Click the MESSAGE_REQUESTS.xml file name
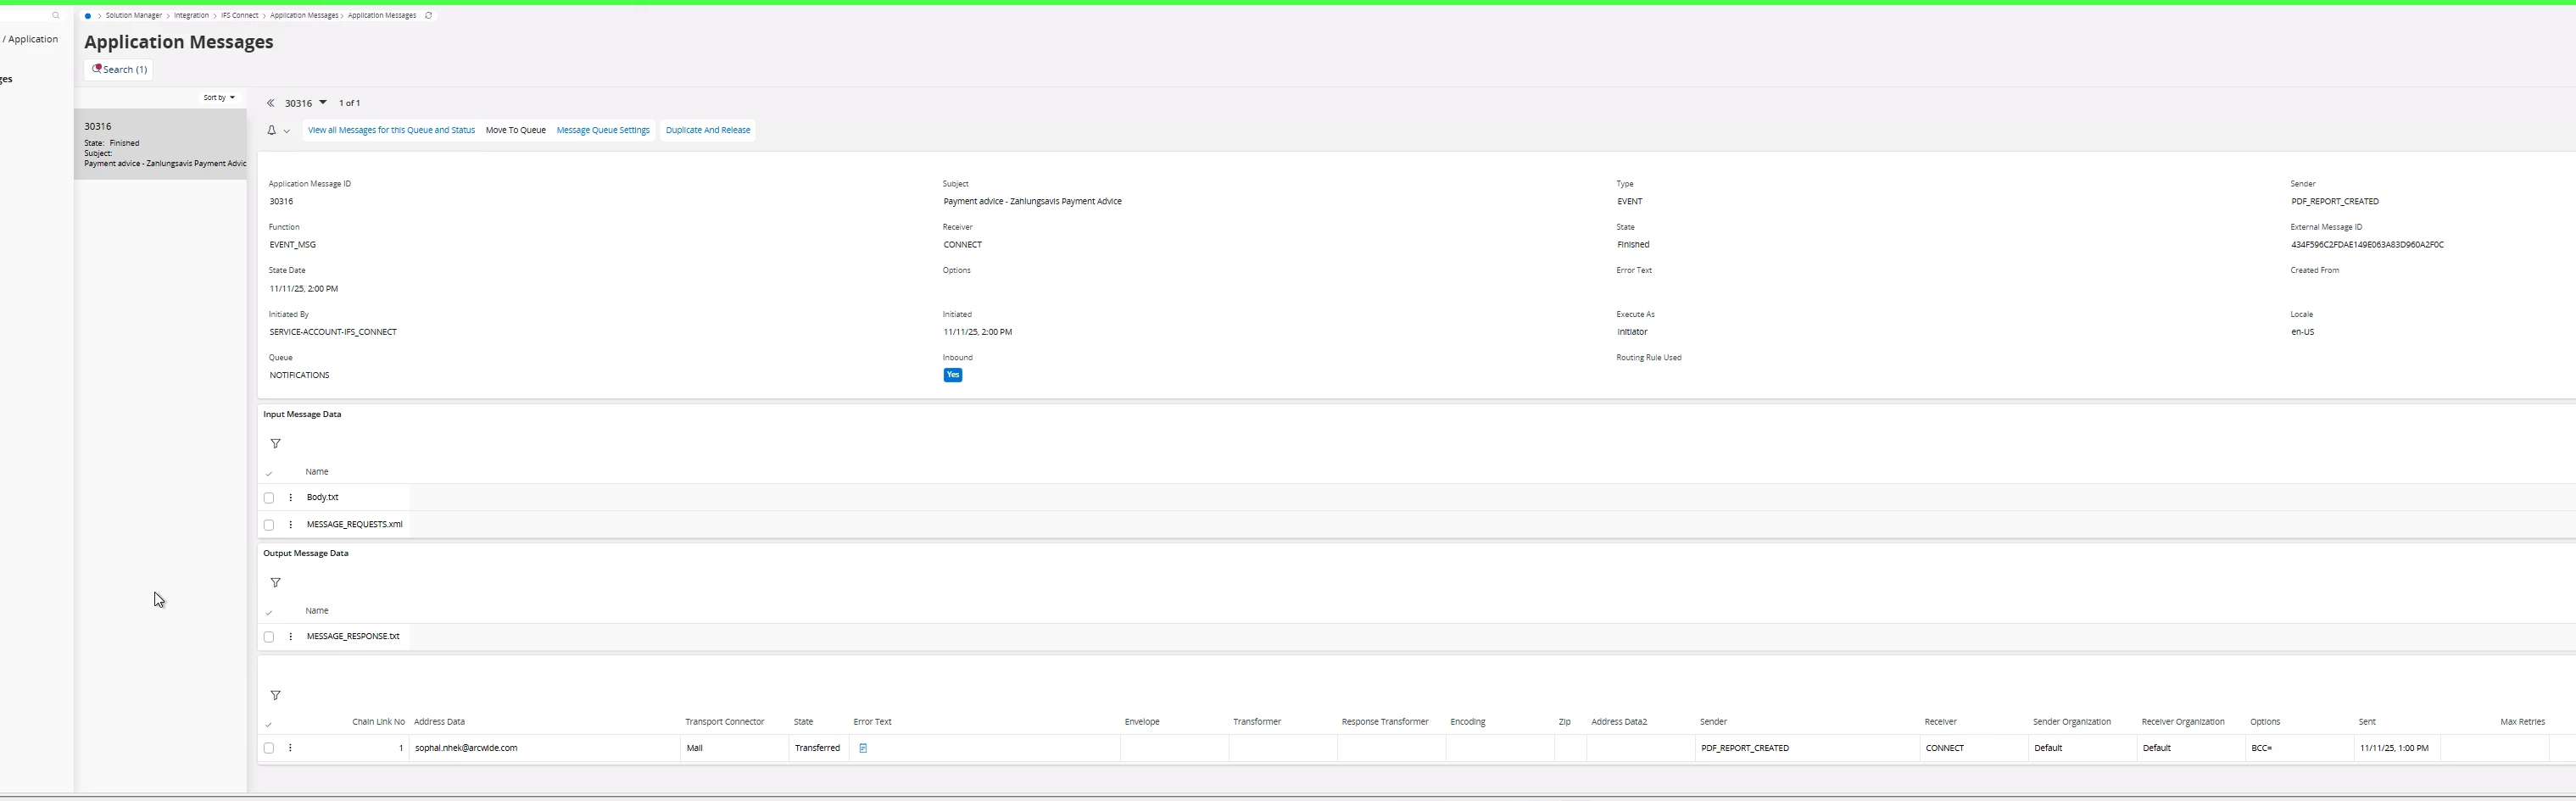Screen dimensions: 2576x801 tap(355, 524)
